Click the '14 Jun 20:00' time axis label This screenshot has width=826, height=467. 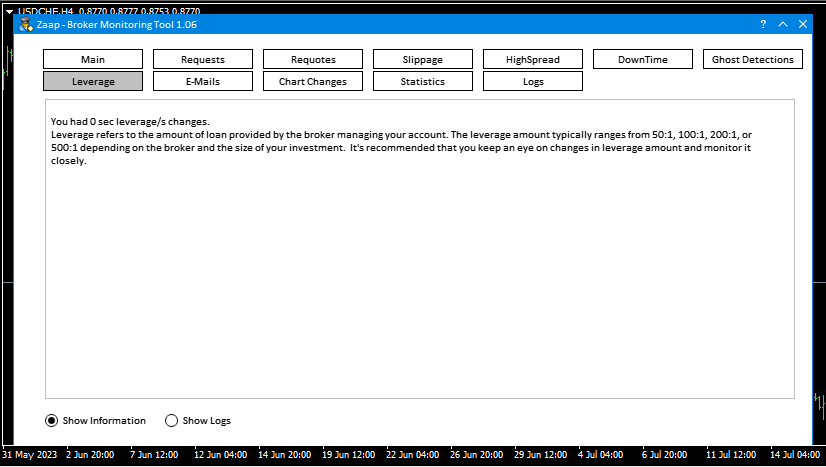[x=284, y=455]
